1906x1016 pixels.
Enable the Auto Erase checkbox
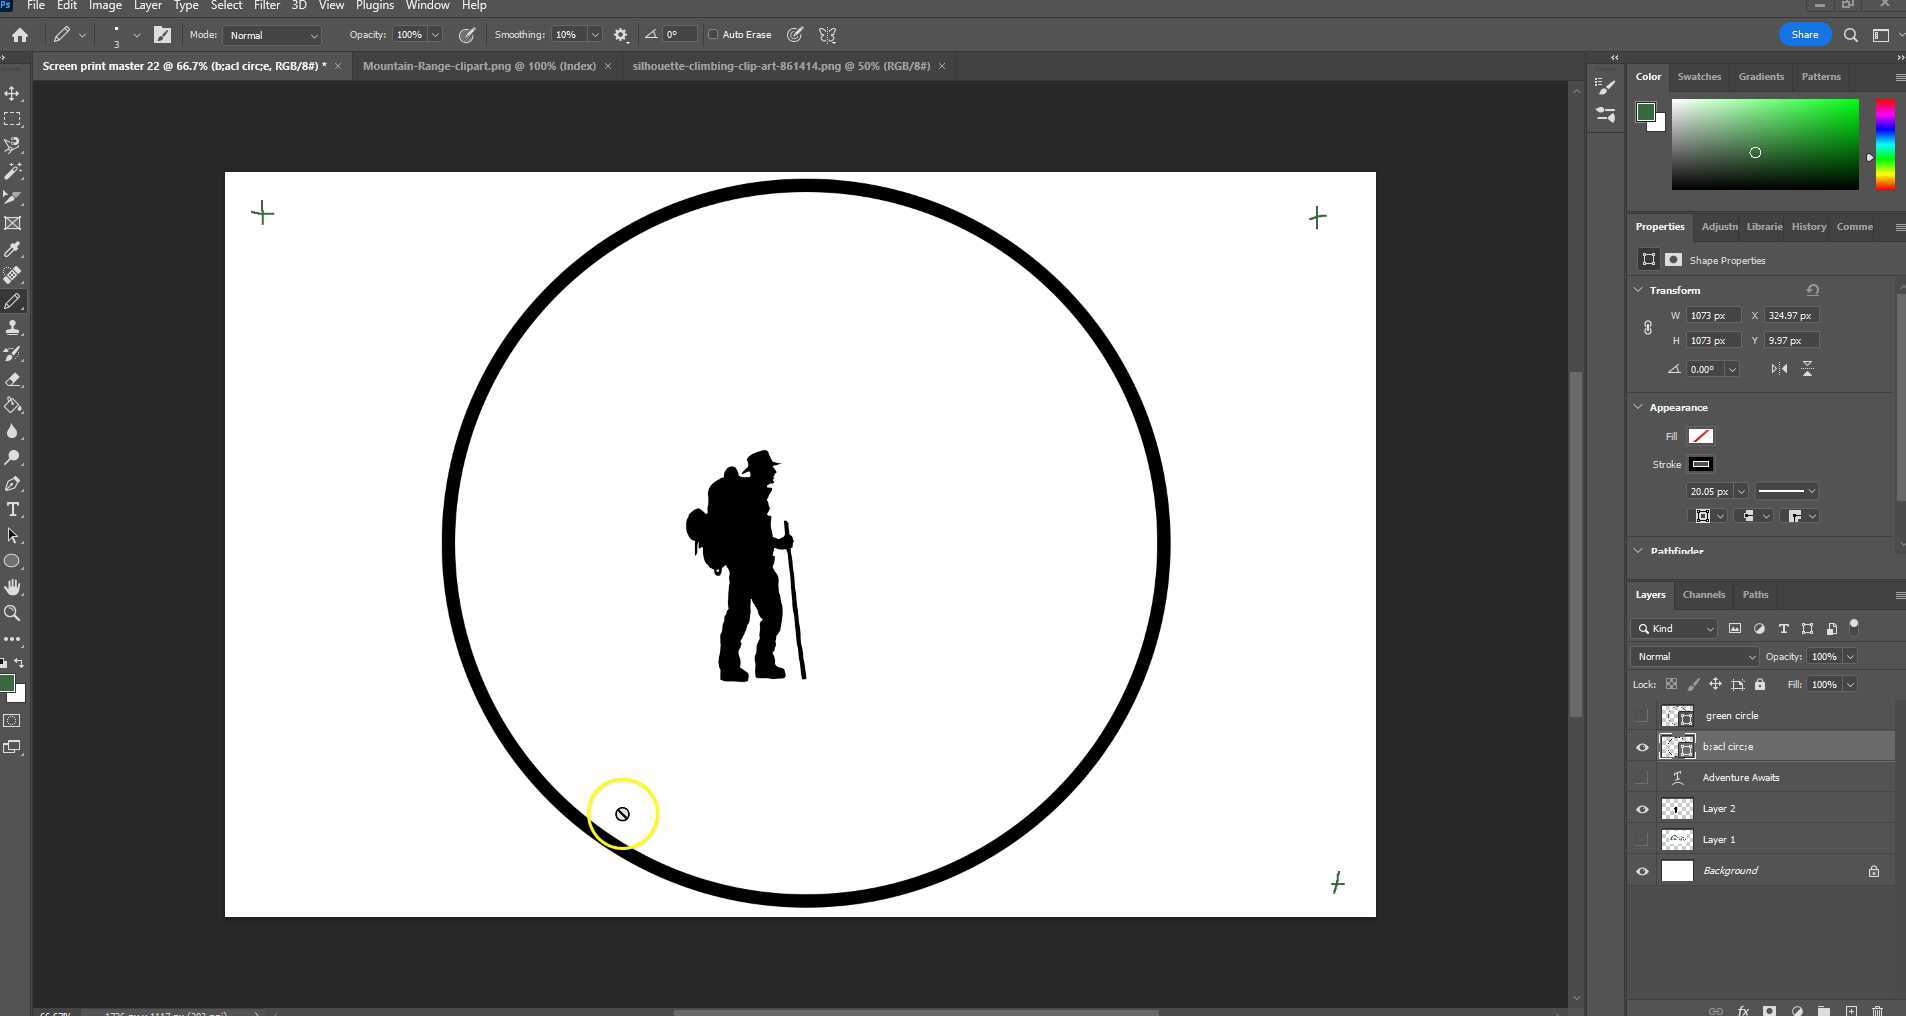(713, 35)
